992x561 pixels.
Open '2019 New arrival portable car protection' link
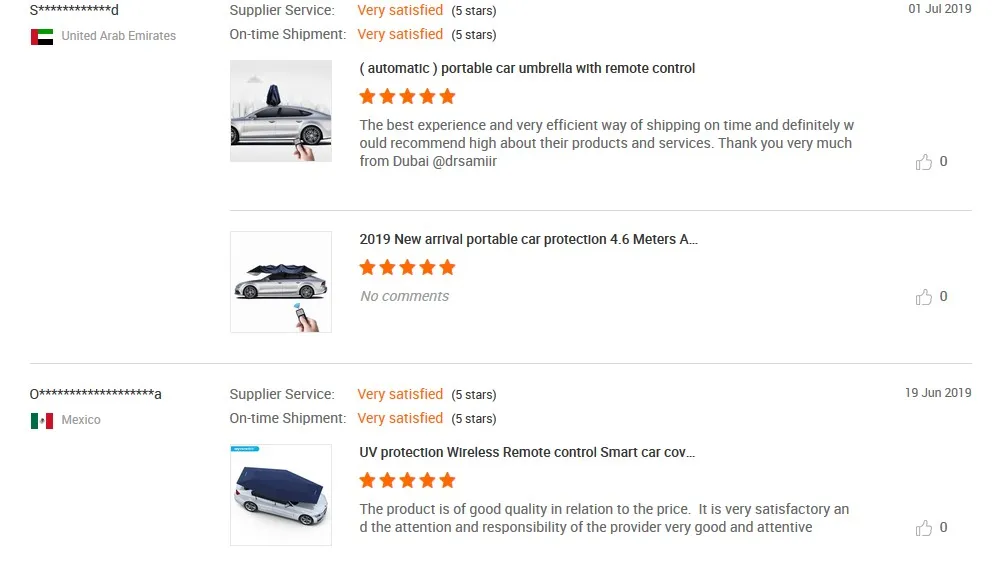(x=528, y=240)
